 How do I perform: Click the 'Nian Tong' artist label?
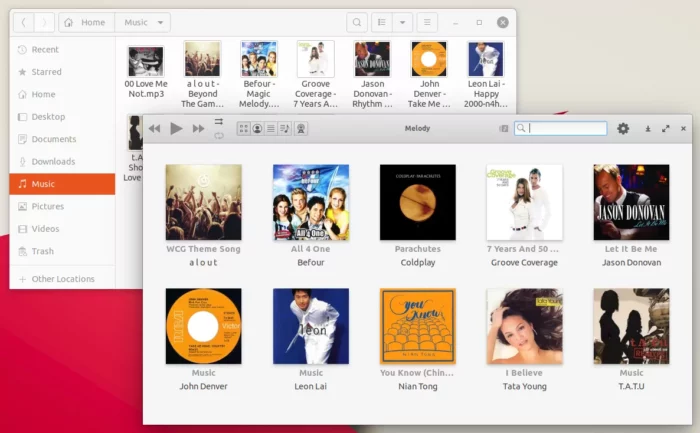418,386
